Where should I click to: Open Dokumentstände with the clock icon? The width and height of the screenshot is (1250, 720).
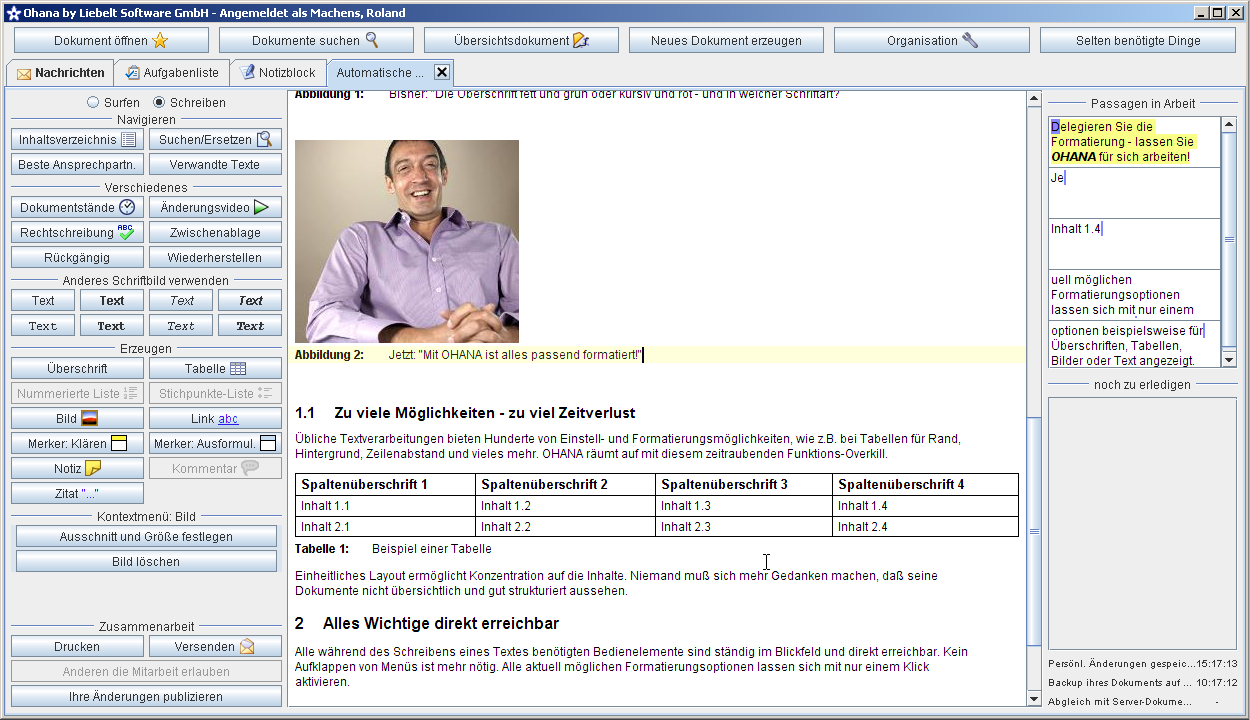click(x=77, y=208)
